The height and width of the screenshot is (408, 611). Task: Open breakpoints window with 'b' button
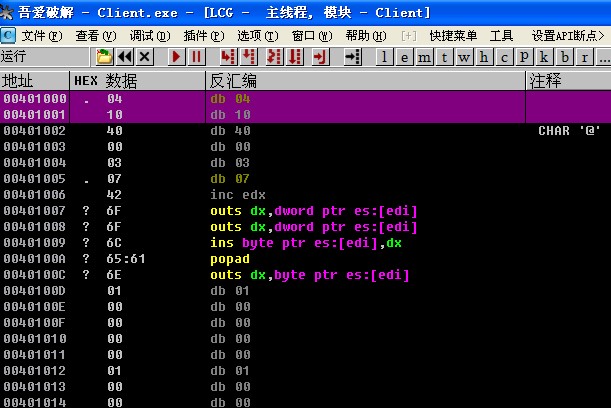coord(565,57)
